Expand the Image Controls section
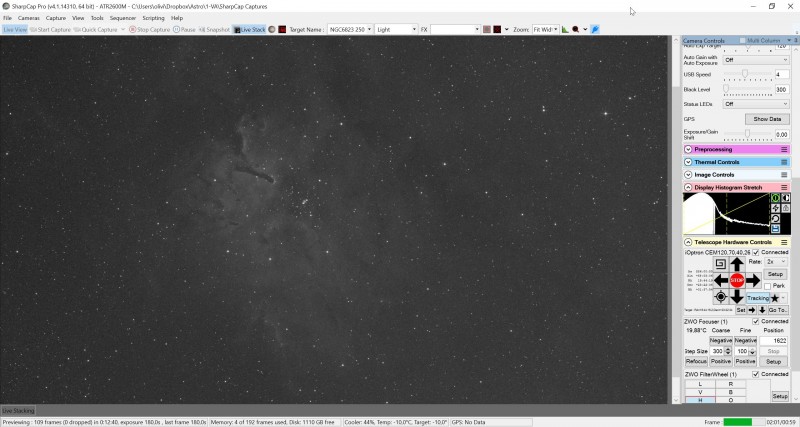800x427 pixels. pyautogui.click(x=688, y=174)
